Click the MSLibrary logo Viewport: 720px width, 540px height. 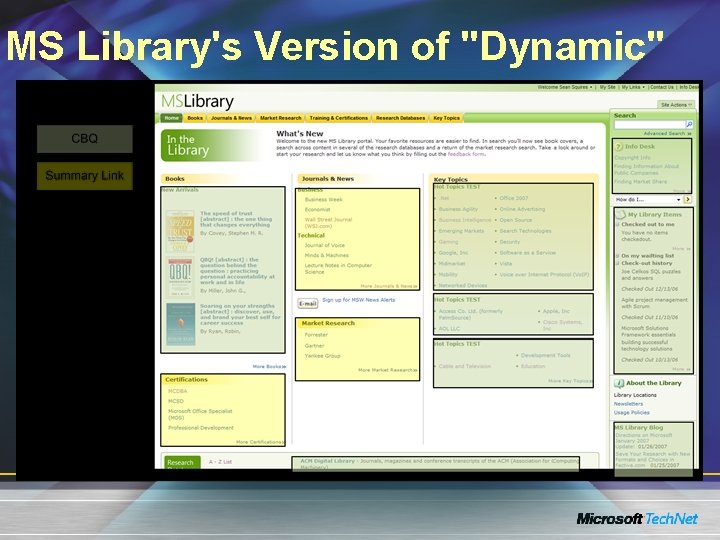coord(197,101)
